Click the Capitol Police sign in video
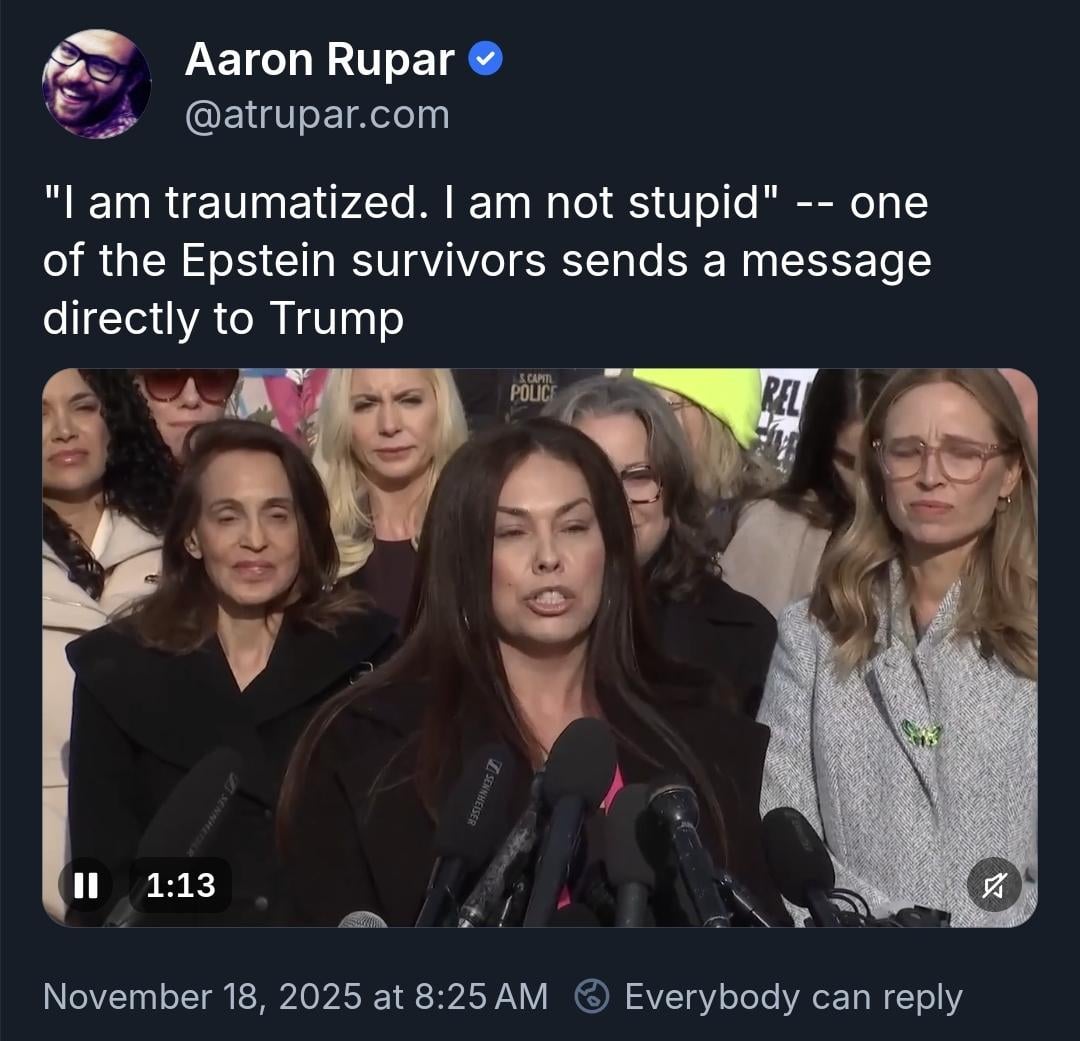1080x1041 pixels. 532,388
